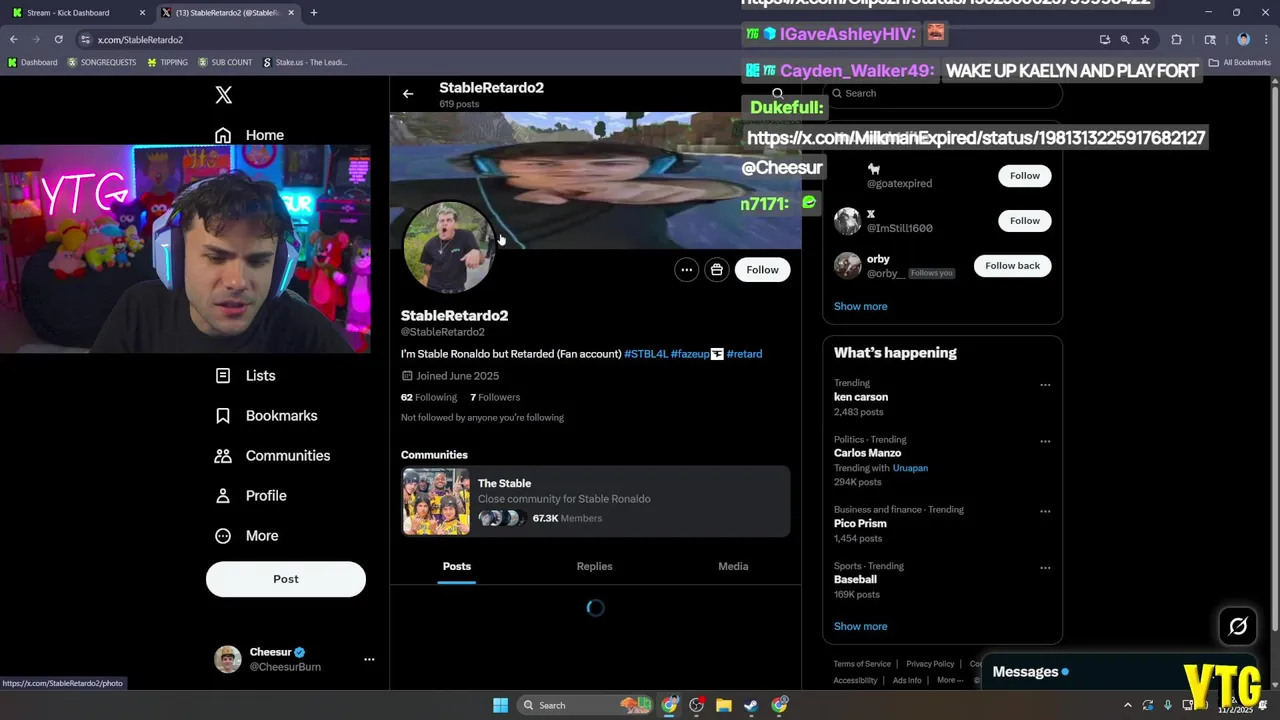Select the Replies tab
This screenshot has width=1280, height=720.
pyautogui.click(x=594, y=567)
